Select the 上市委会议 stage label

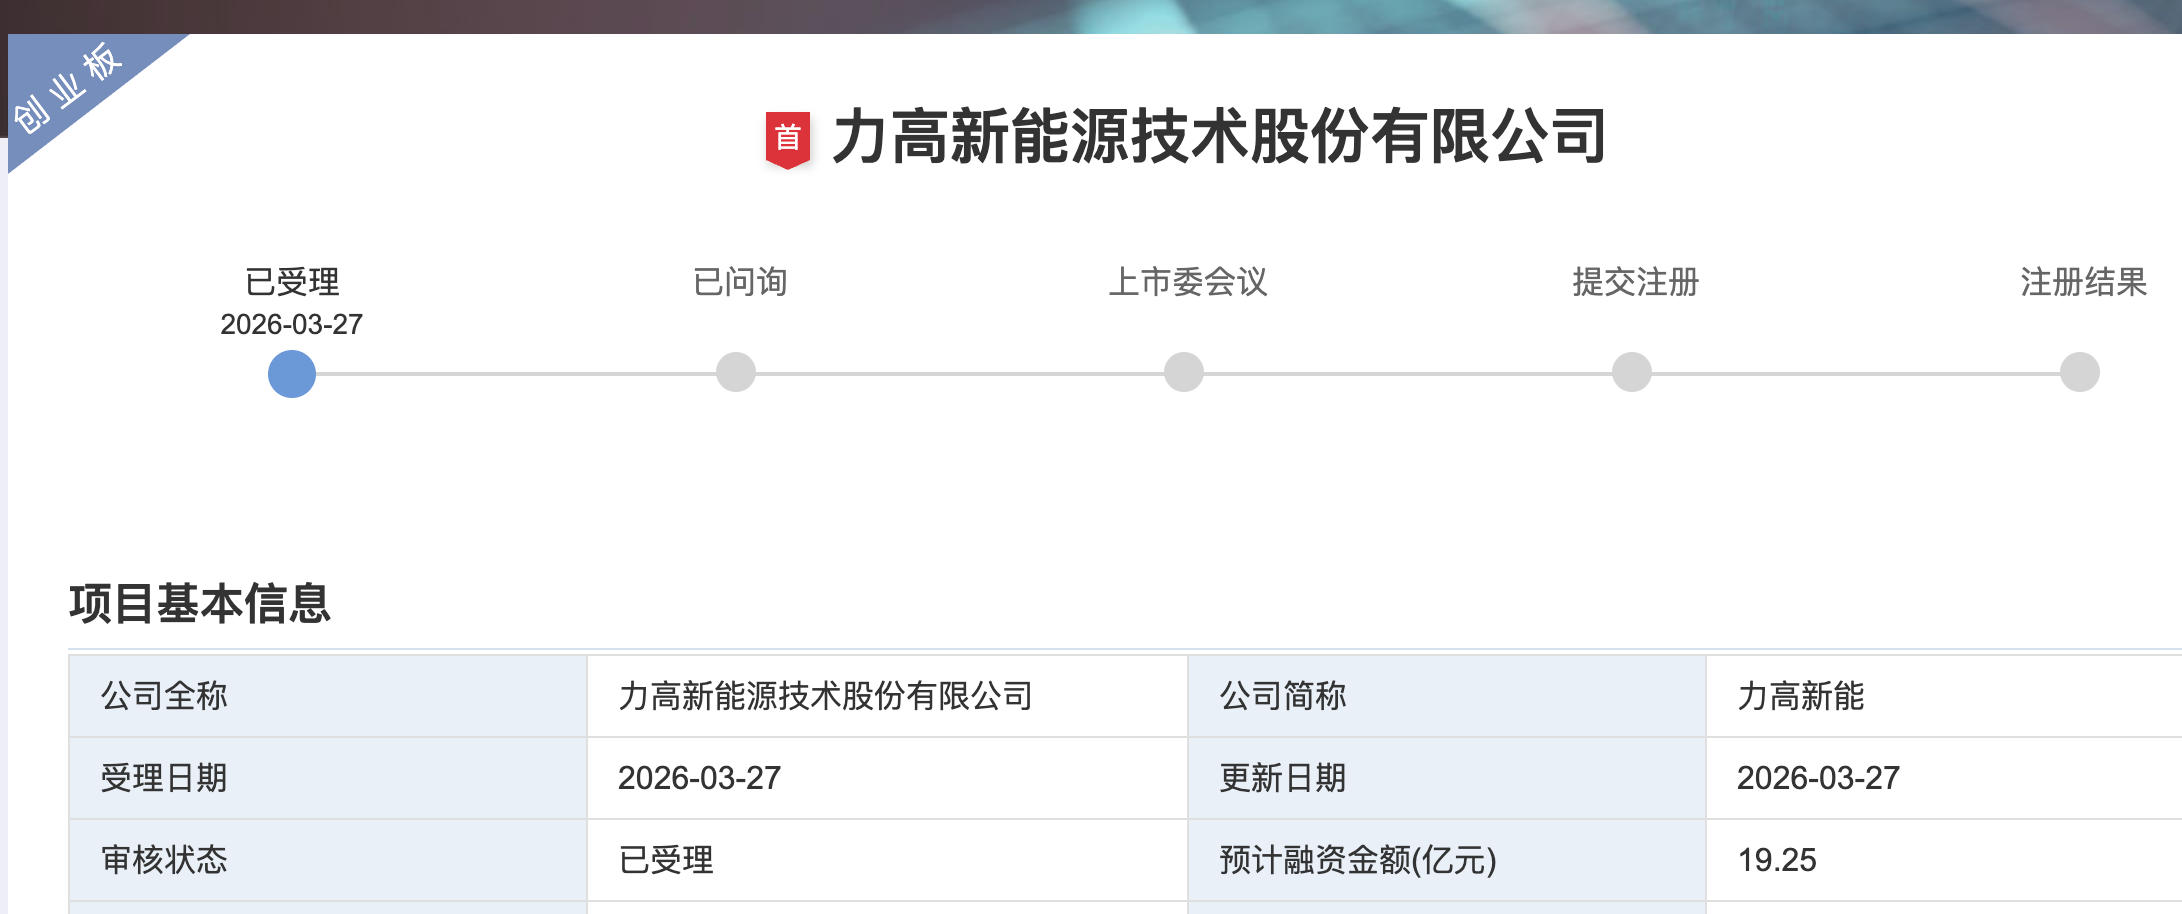coord(1188,282)
